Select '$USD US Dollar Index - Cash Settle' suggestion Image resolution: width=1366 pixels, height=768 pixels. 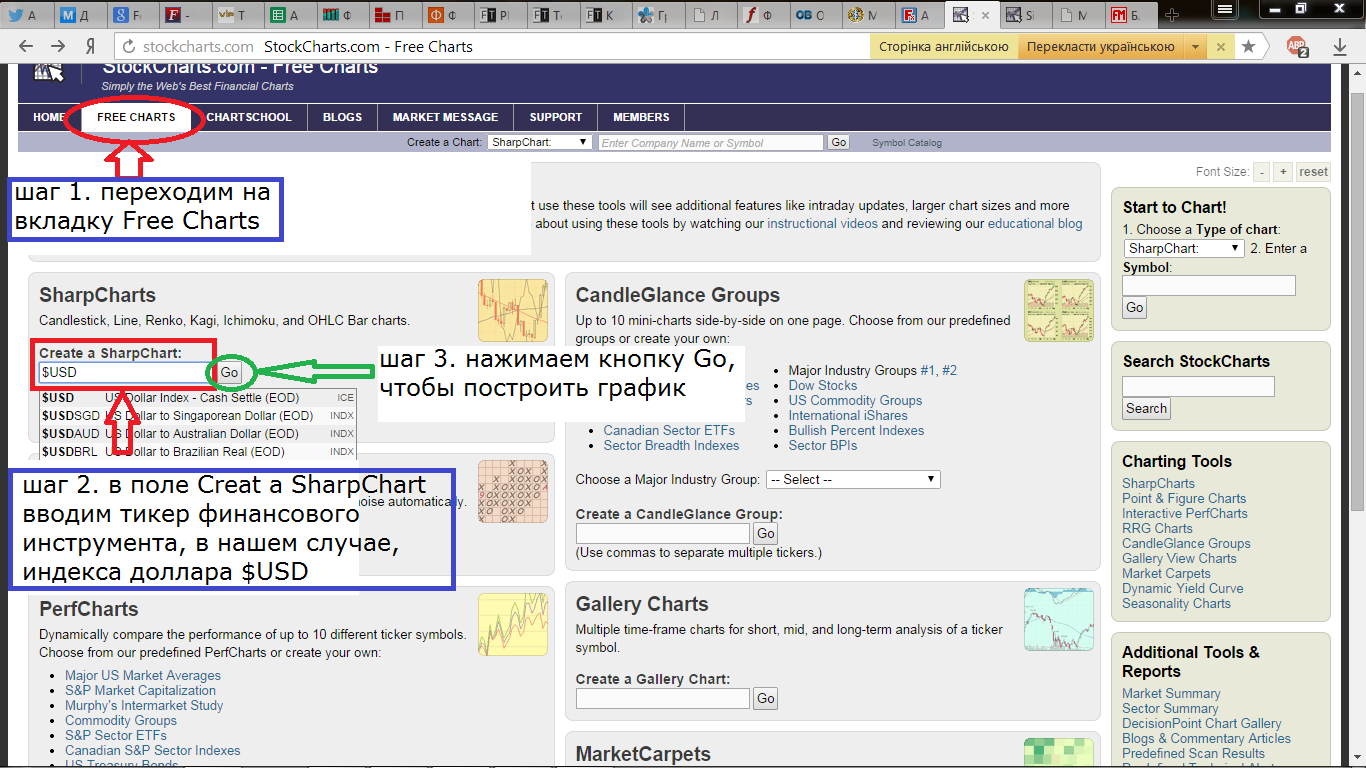point(198,398)
